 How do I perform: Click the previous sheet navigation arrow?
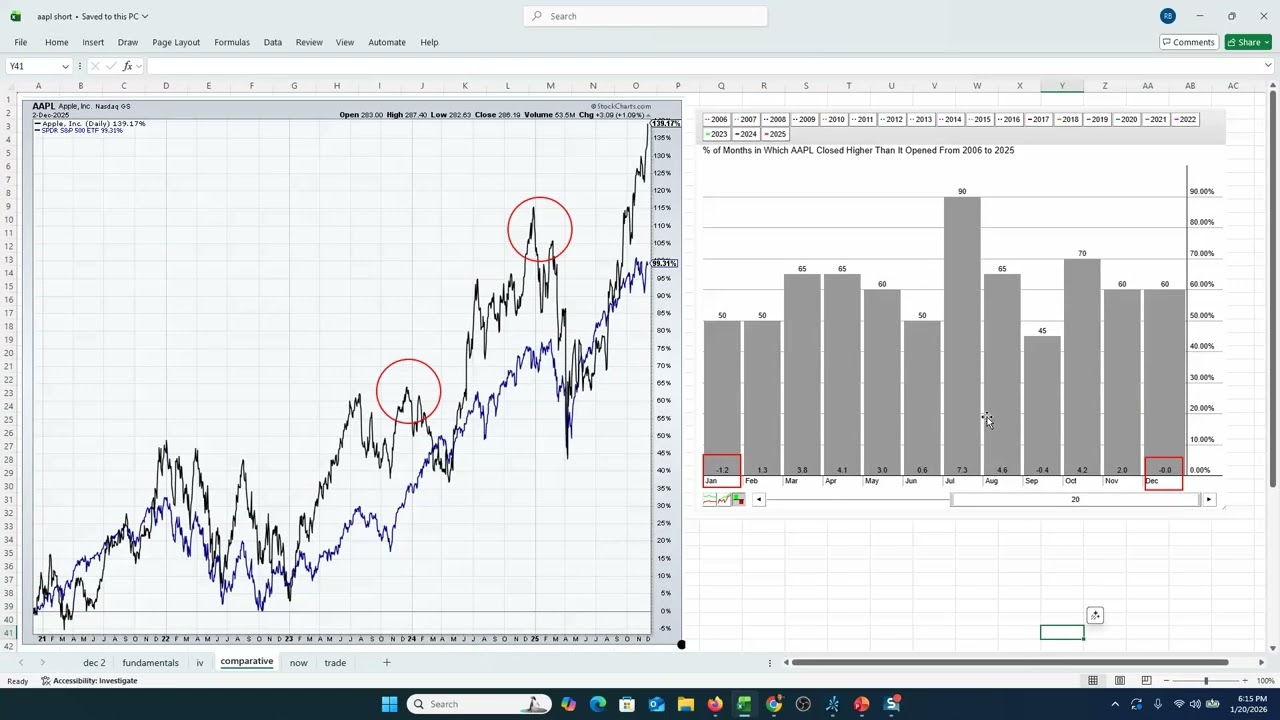click(20, 662)
